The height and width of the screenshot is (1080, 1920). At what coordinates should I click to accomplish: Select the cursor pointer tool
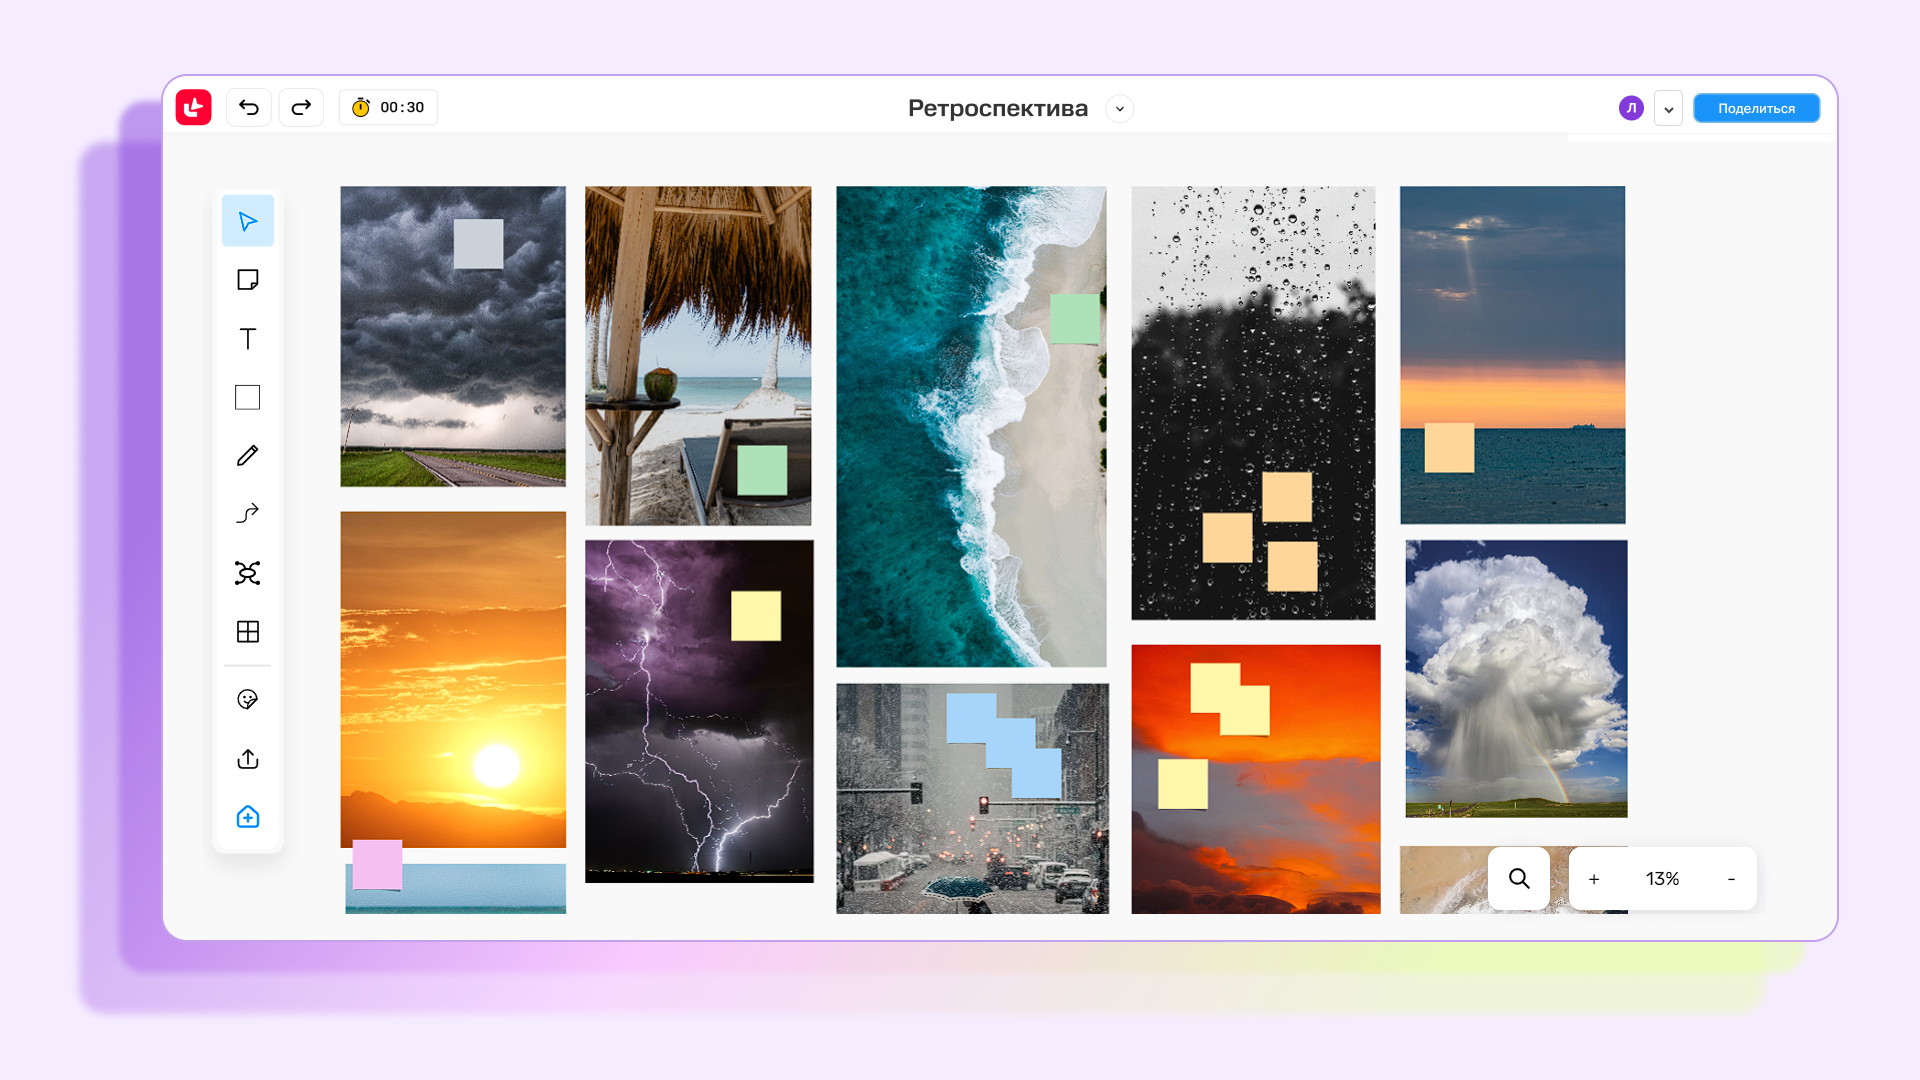click(x=247, y=221)
